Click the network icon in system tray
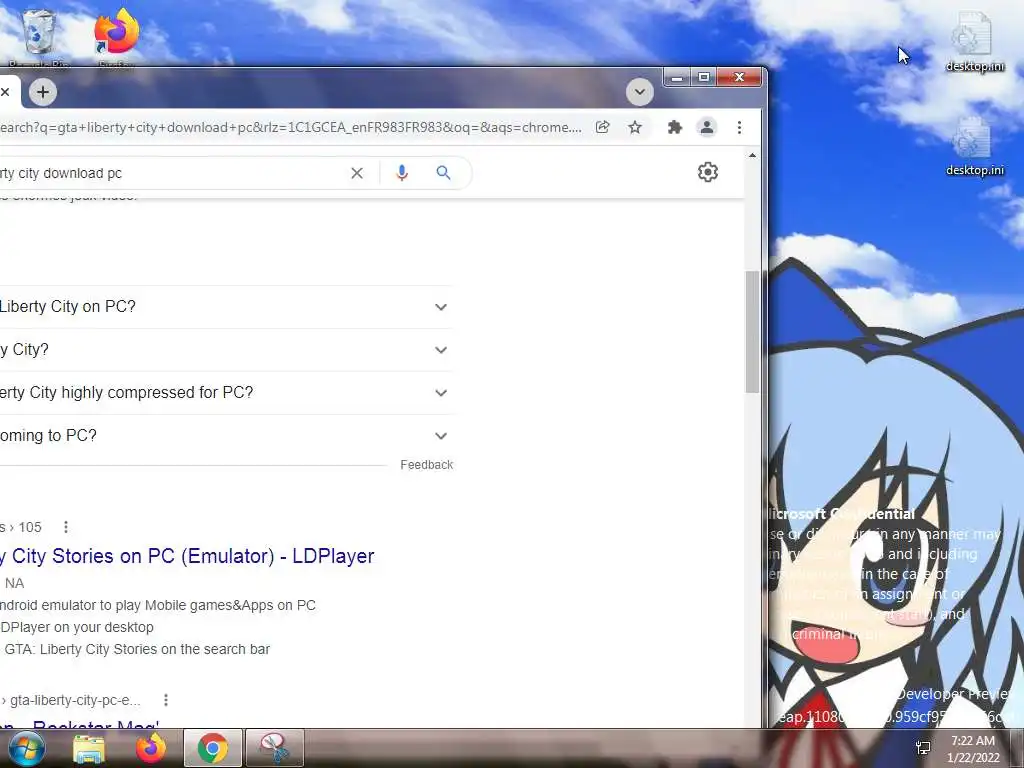1024x768 pixels. 923,748
